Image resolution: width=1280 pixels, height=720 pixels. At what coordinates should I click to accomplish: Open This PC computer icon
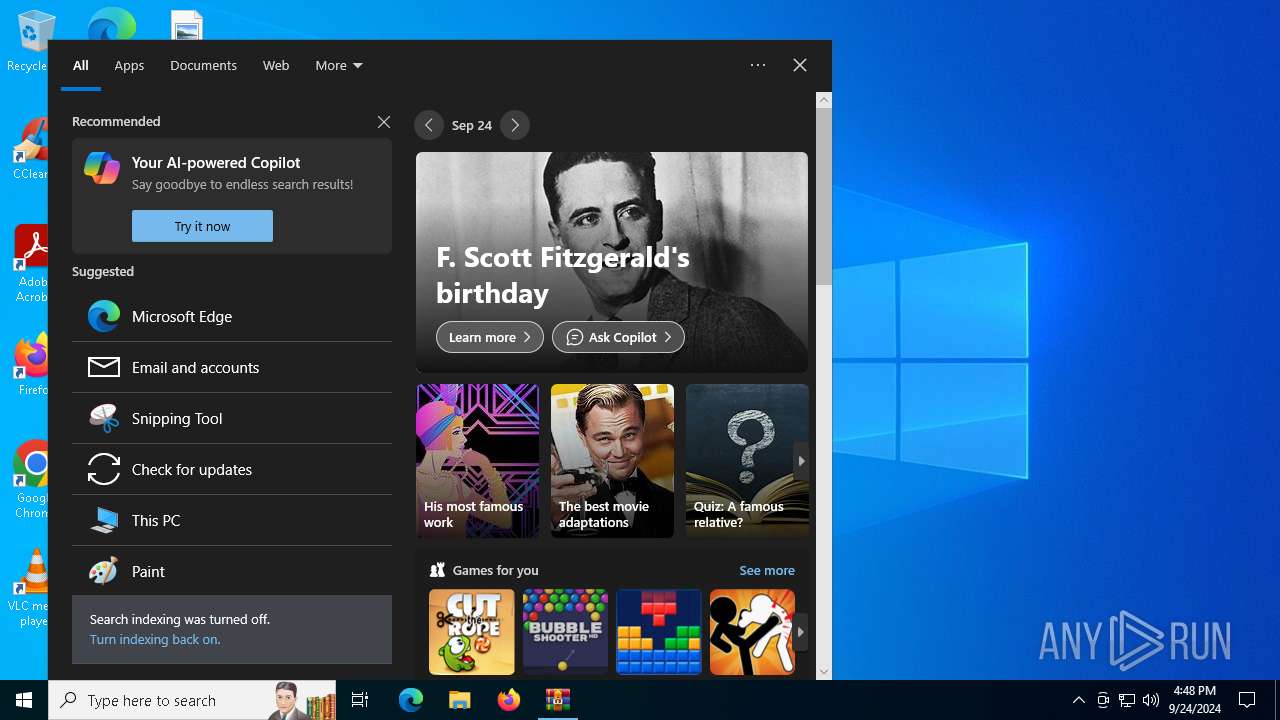point(104,520)
